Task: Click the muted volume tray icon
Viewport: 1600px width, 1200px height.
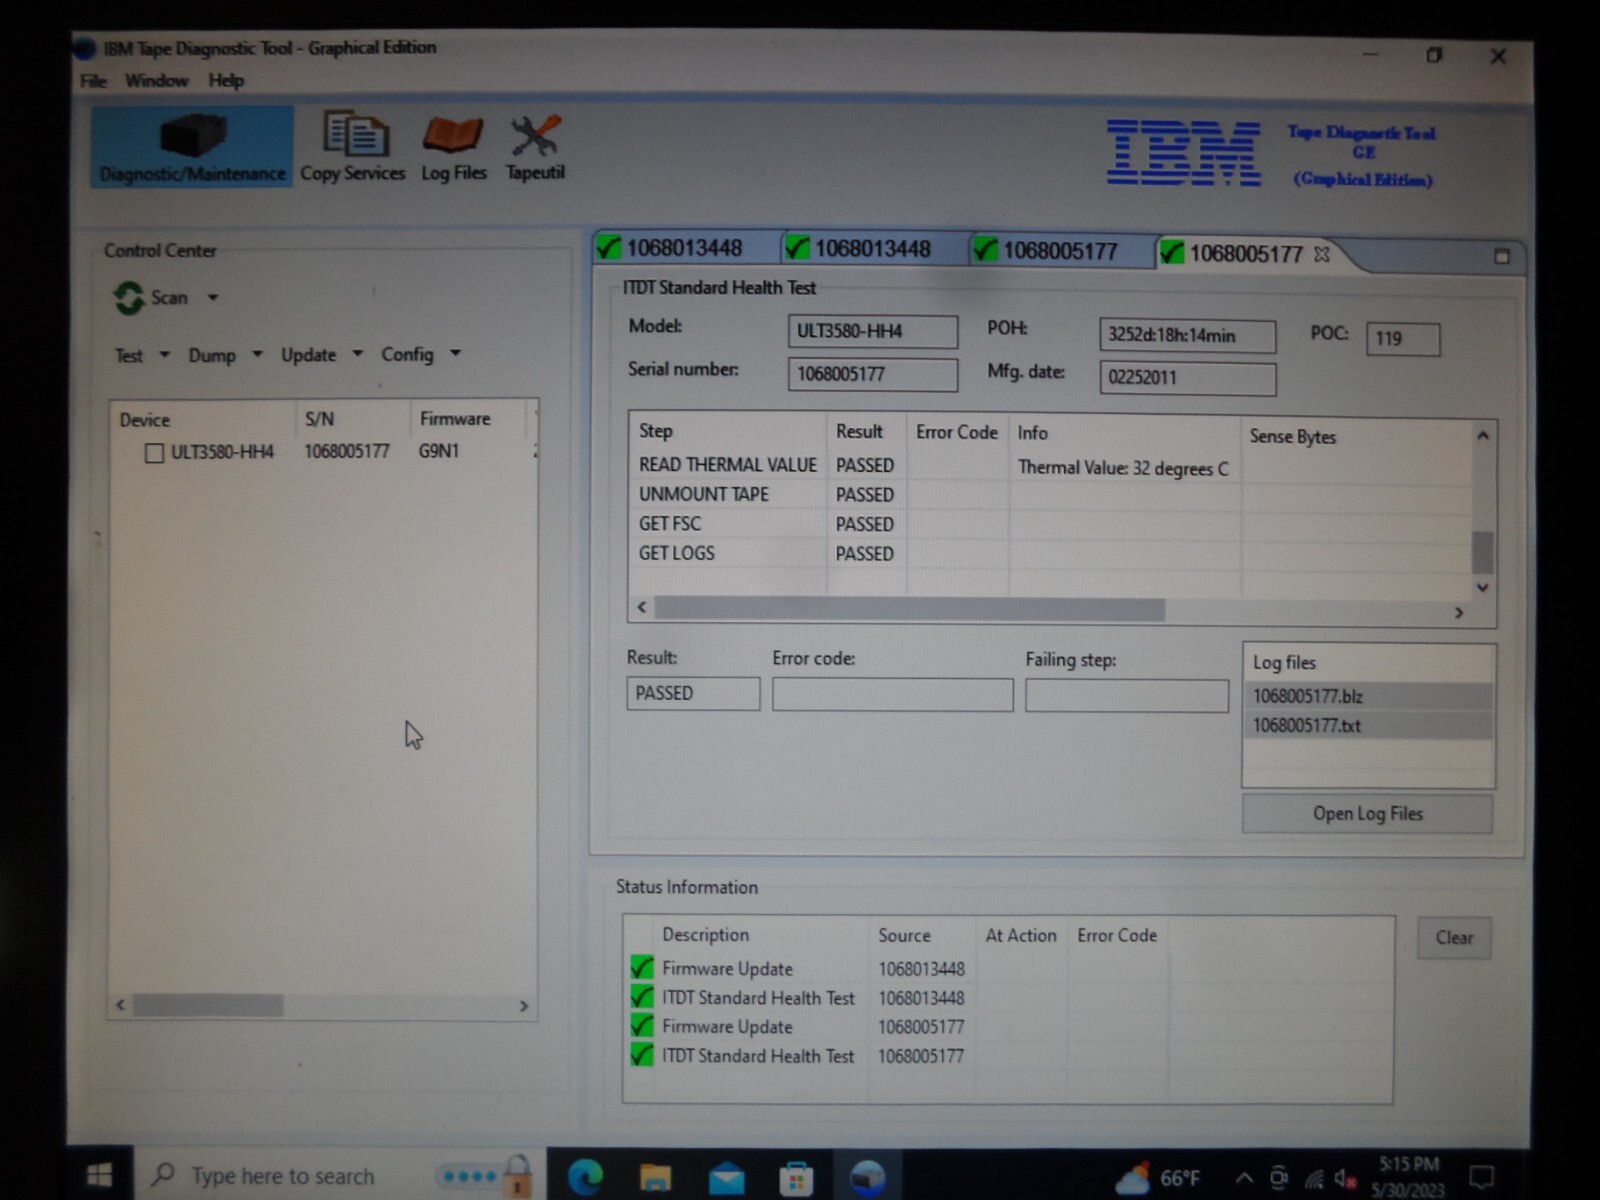Action: click(1345, 1179)
